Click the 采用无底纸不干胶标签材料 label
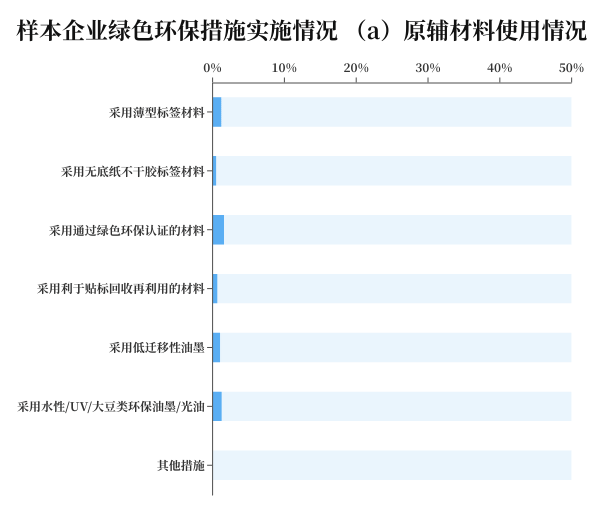600x510 pixels. (133, 171)
